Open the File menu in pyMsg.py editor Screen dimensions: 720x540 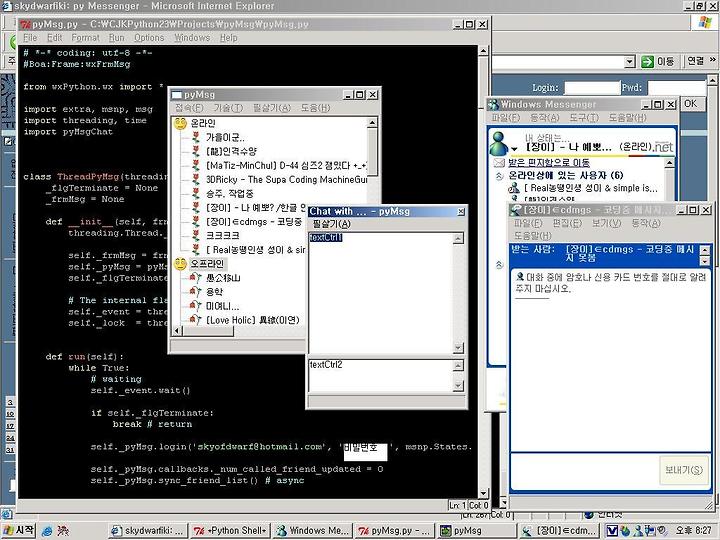click(x=30, y=38)
